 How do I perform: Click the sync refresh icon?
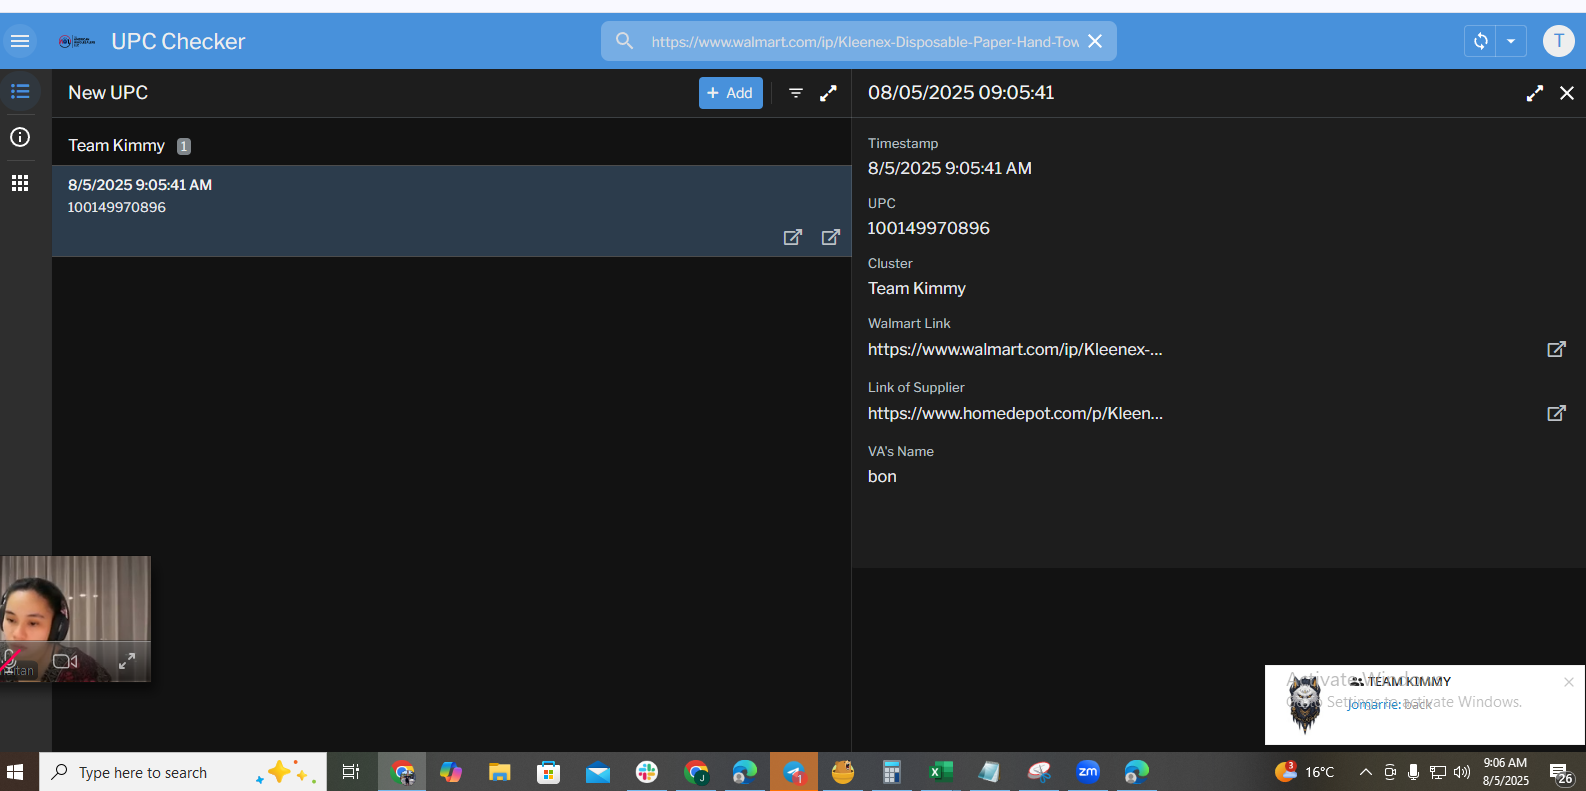(1481, 41)
